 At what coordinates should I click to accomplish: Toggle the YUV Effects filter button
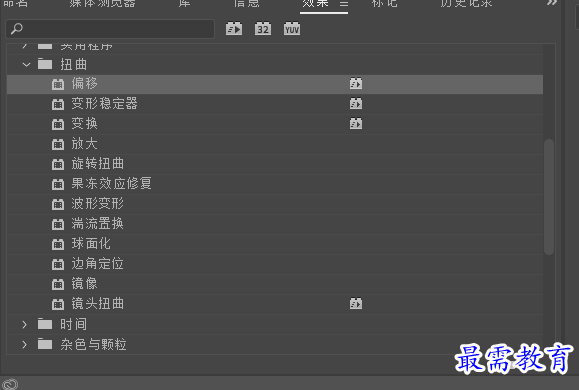pos(292,29)
